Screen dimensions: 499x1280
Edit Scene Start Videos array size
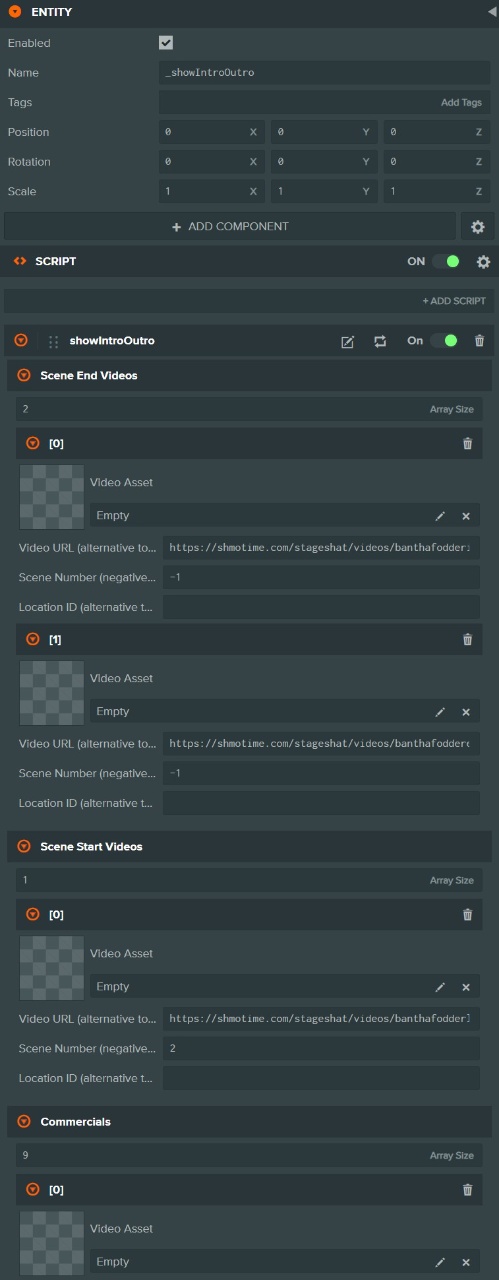tap(249, 880)
